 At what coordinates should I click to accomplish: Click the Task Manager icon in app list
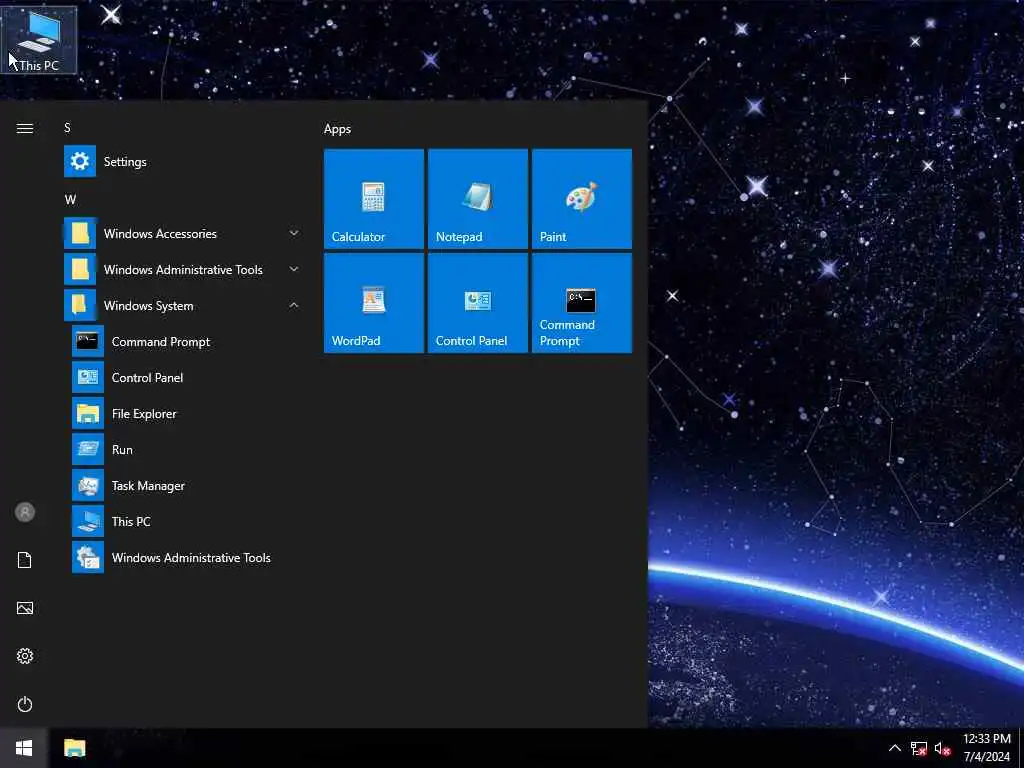[x=88, y=485]
